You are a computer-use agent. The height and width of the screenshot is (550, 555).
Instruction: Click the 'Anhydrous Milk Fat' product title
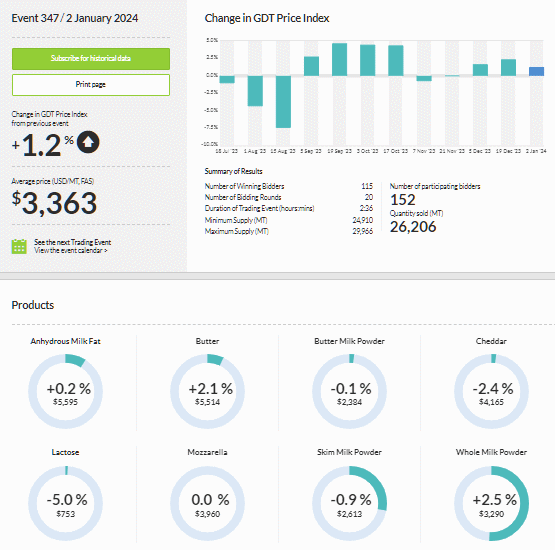65,342
